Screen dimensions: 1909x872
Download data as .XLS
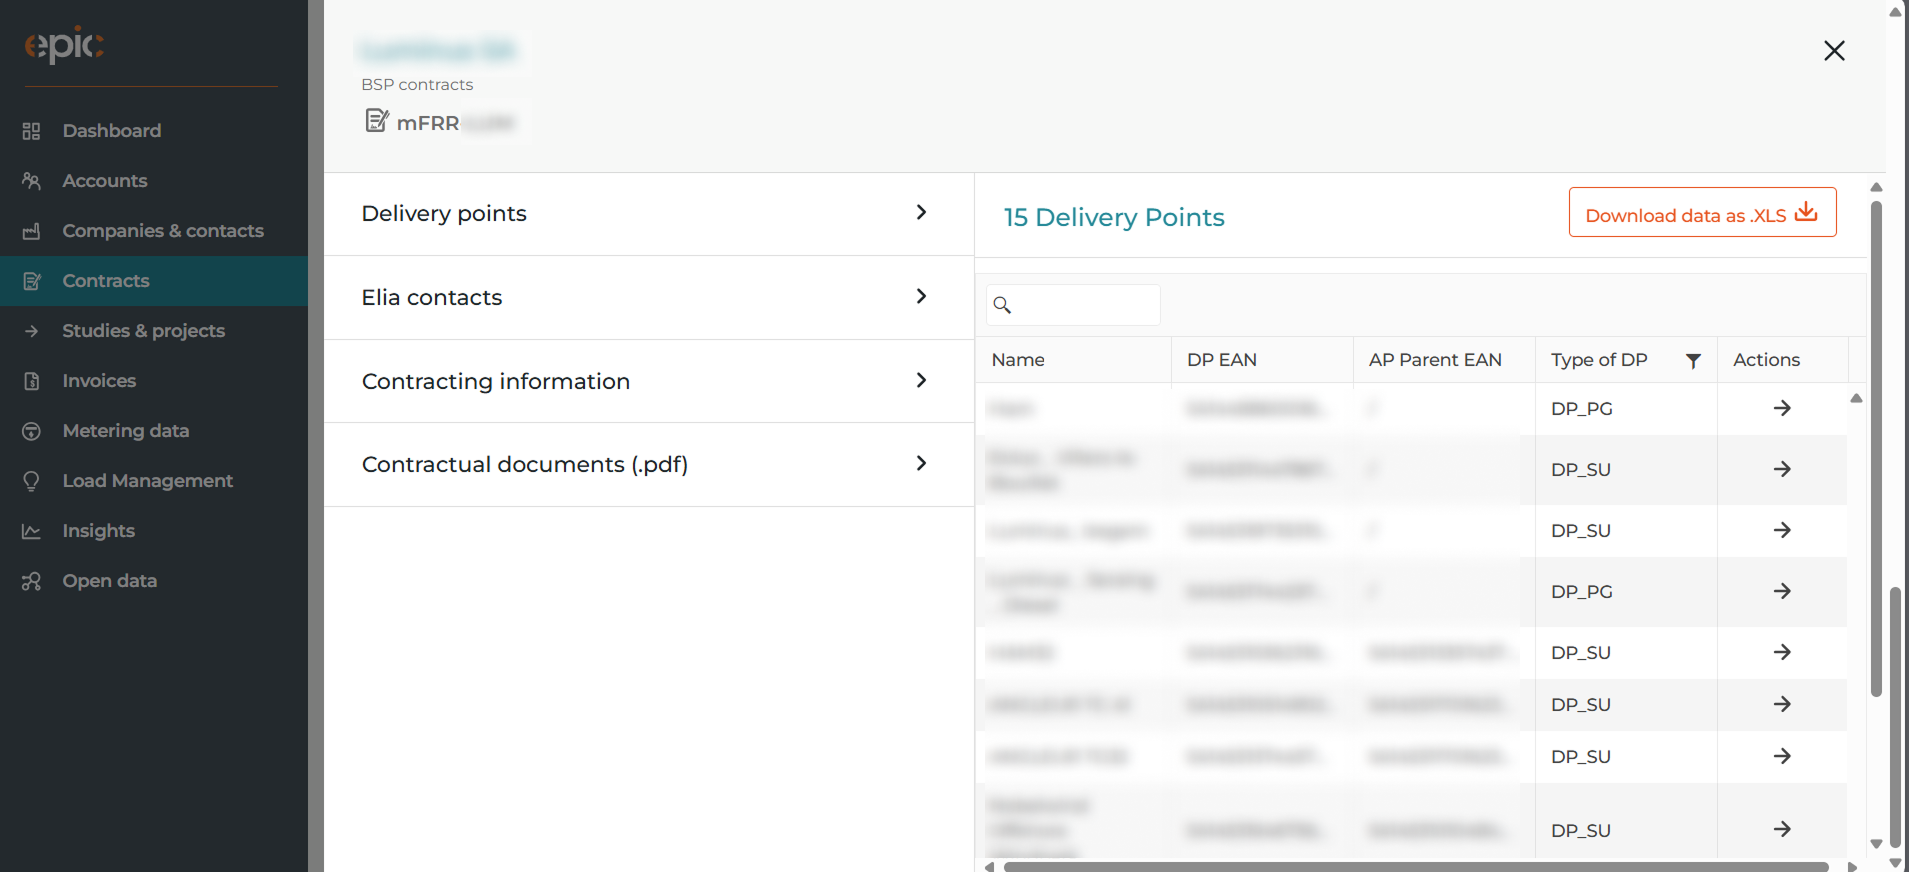pos(1702,212)
